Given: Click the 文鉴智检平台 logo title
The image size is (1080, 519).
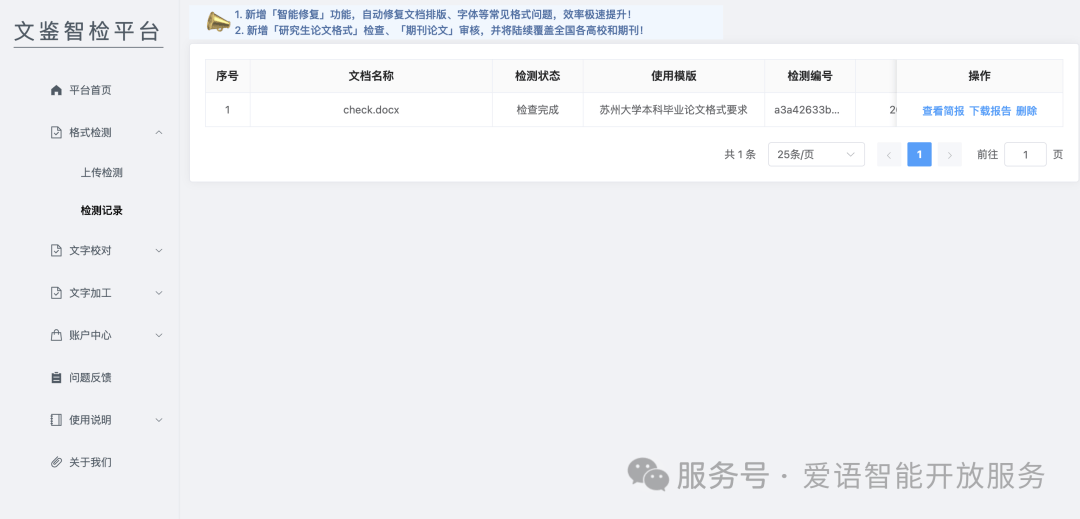Looking at the screenshot, I should (87, 32).
